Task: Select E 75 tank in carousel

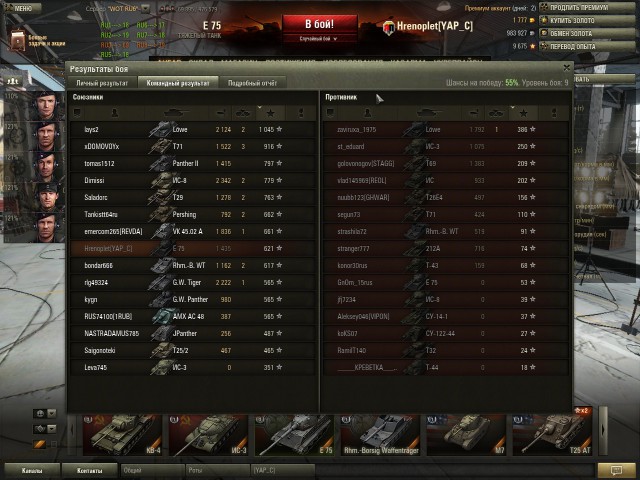Action: [x=294, y=435]
